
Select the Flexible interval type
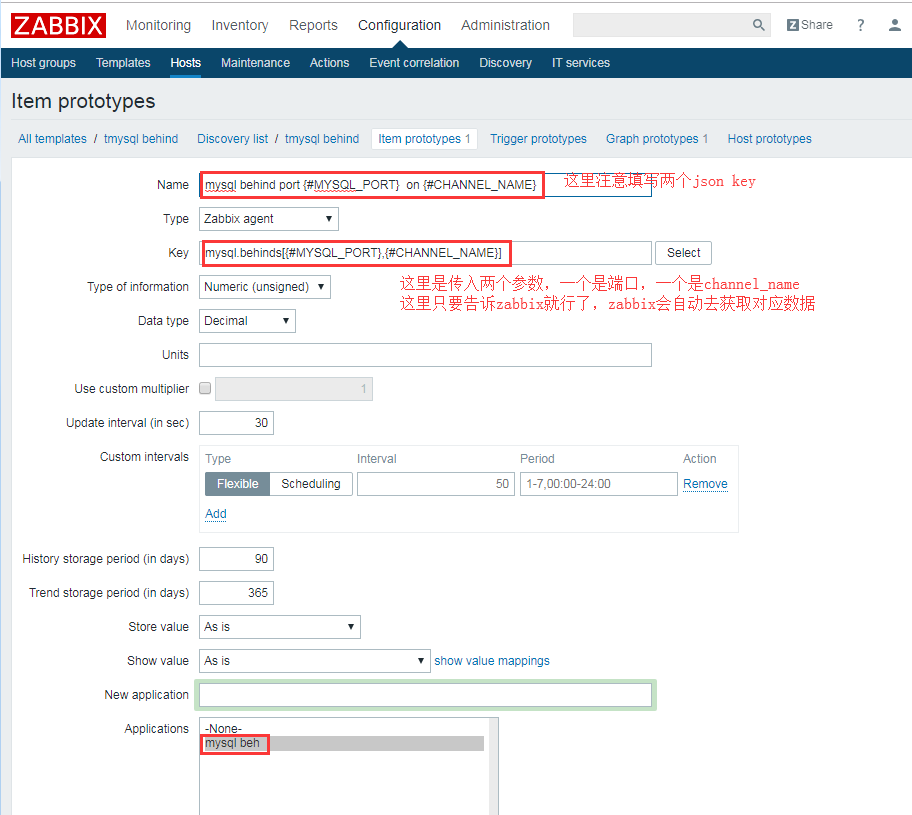point(237,484)
